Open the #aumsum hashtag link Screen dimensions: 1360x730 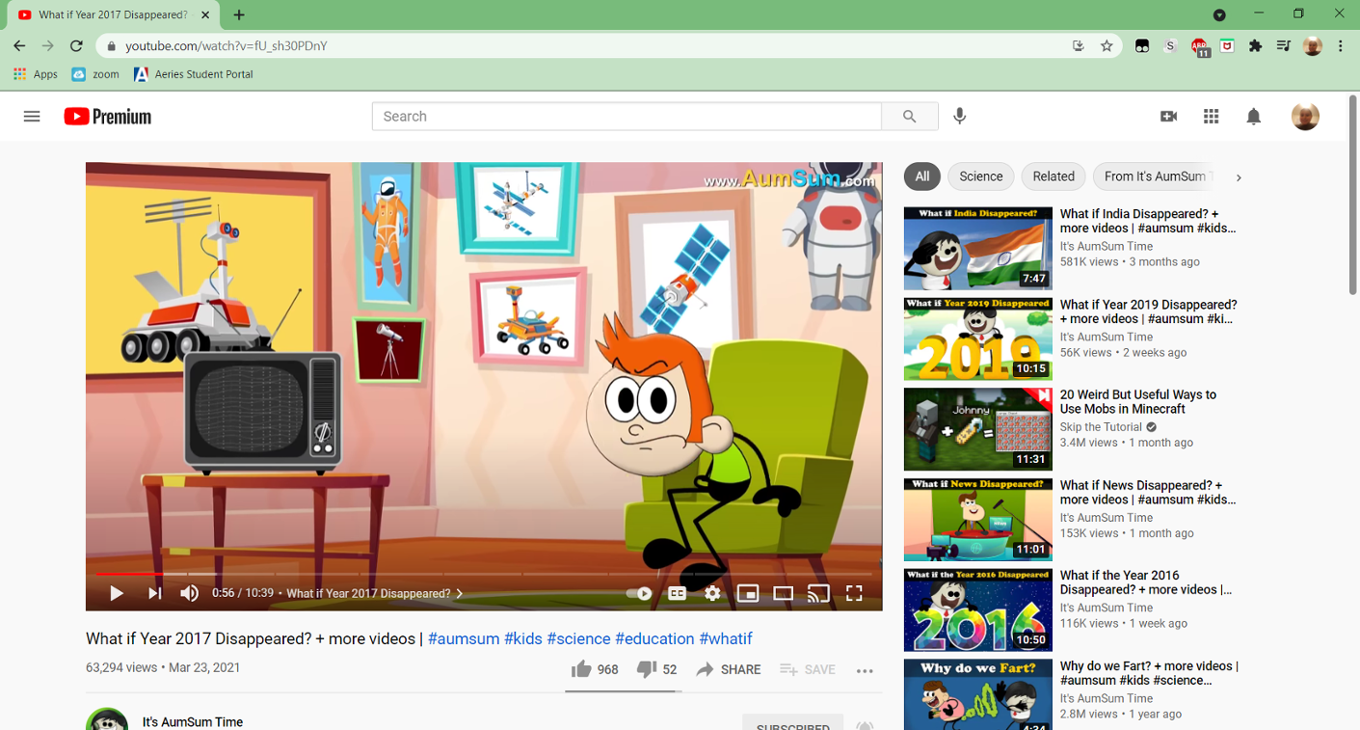pyautogui.click(x=463, y=638)
